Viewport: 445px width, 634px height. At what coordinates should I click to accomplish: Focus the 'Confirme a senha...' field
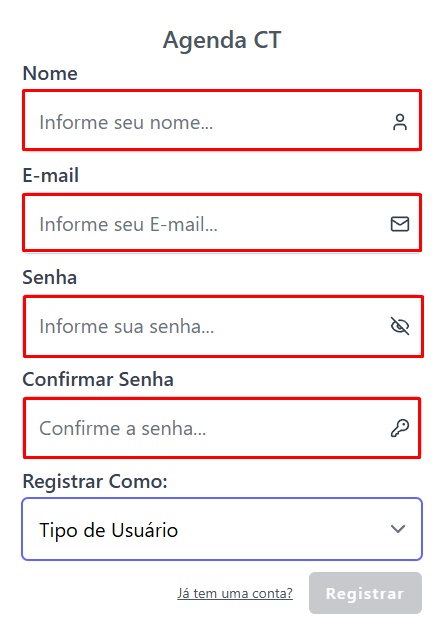click(x=222, y=428)
